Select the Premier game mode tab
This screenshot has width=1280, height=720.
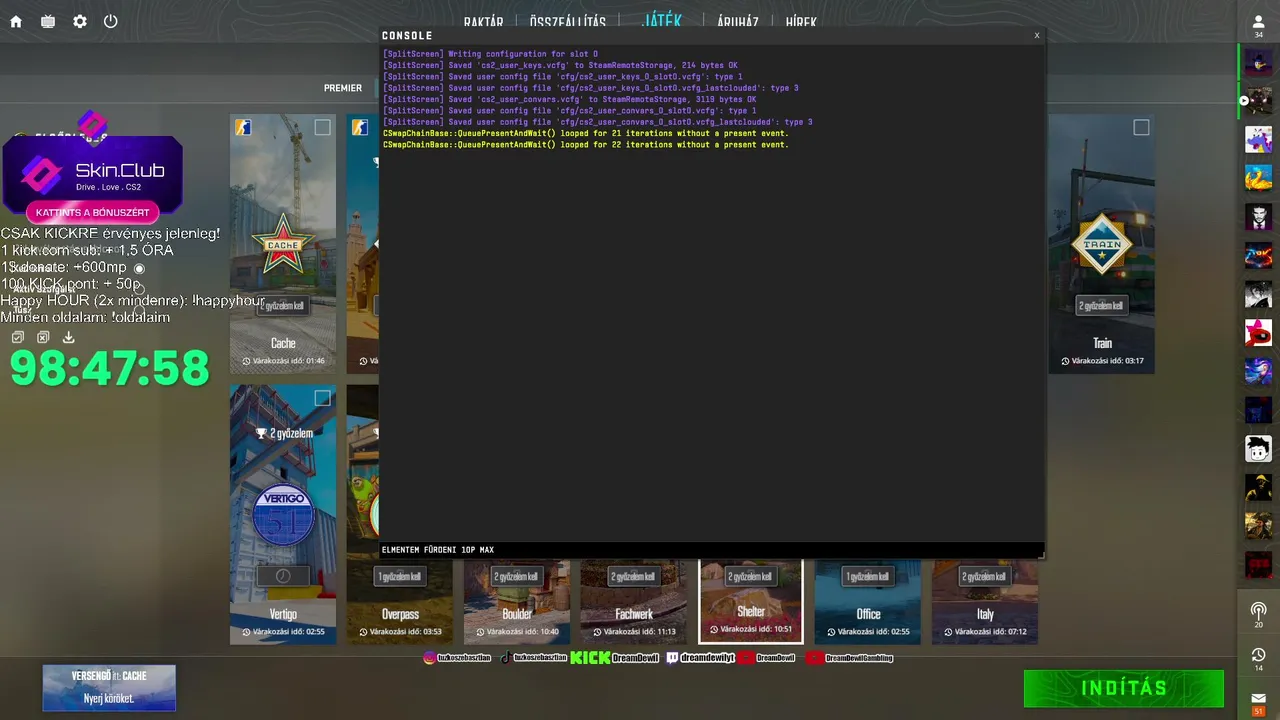pos(343,88)
